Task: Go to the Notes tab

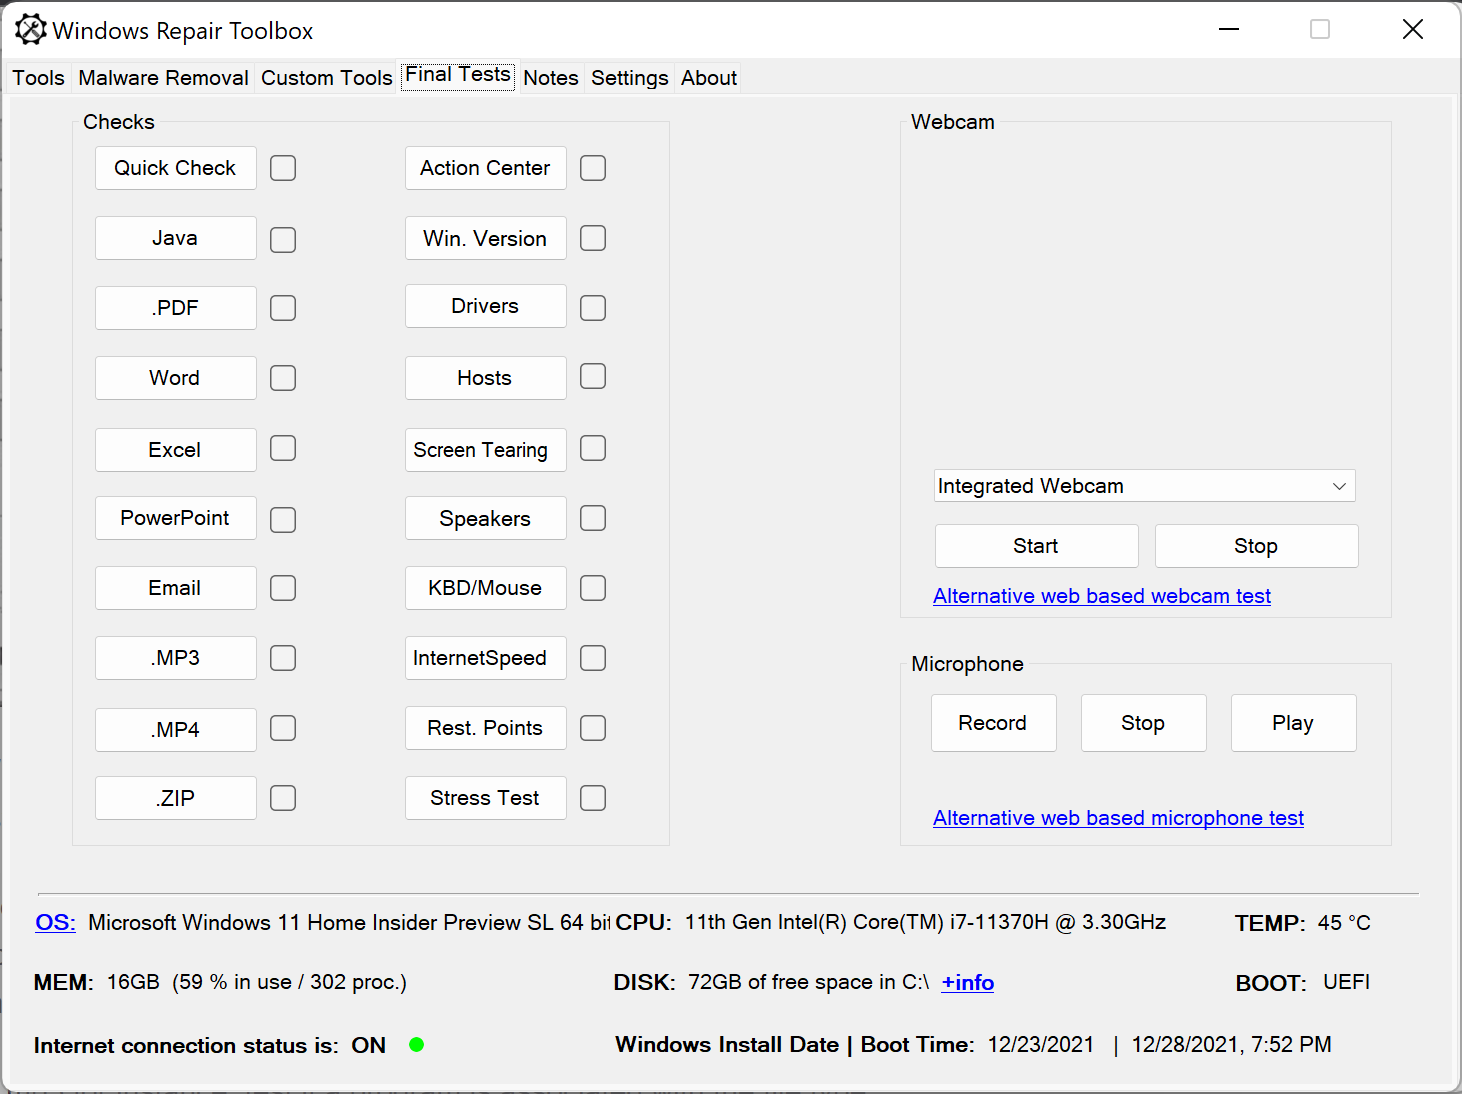Action: click(551, 78)
